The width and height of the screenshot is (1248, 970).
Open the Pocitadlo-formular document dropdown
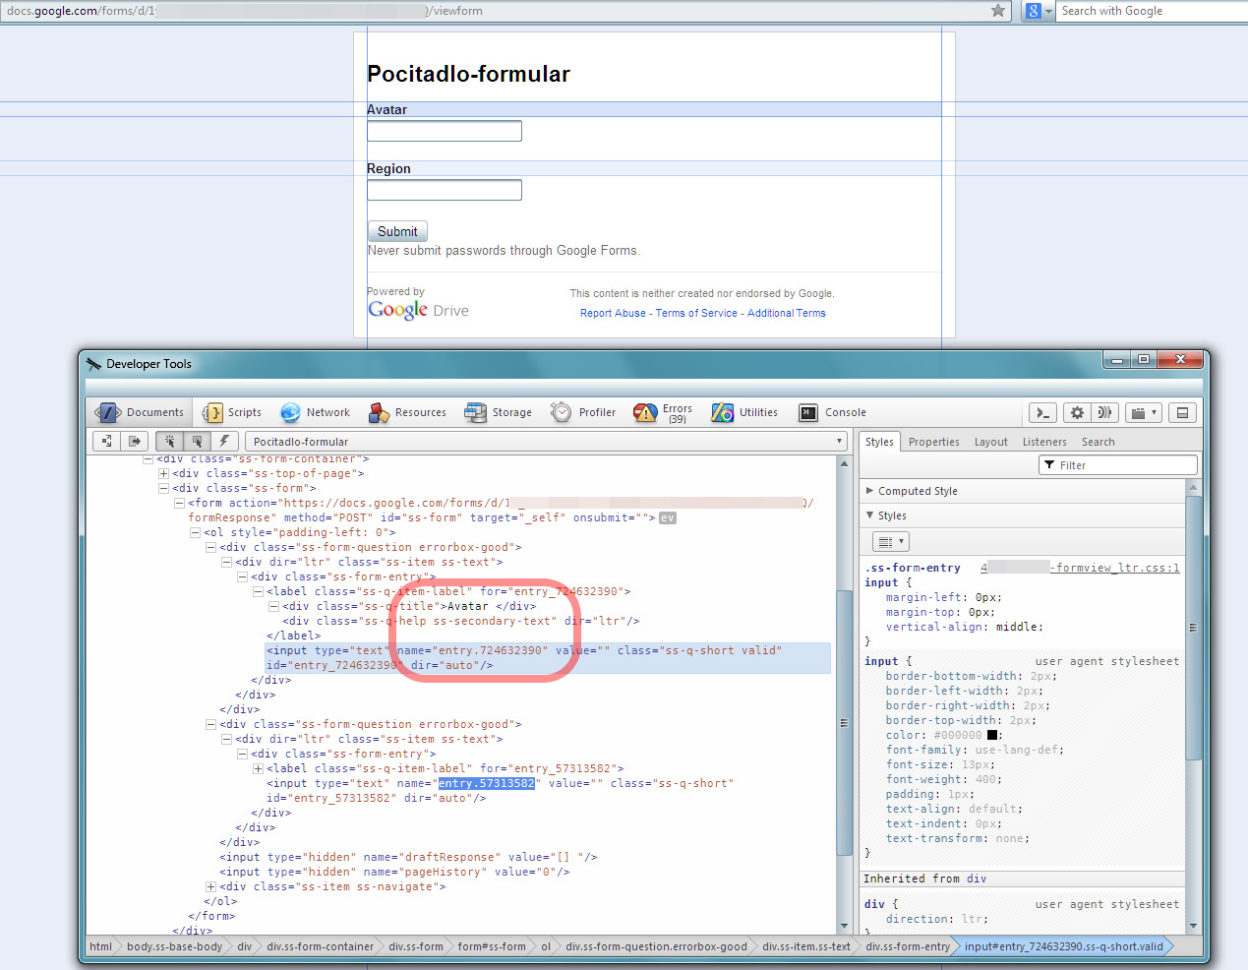point(547,441)
